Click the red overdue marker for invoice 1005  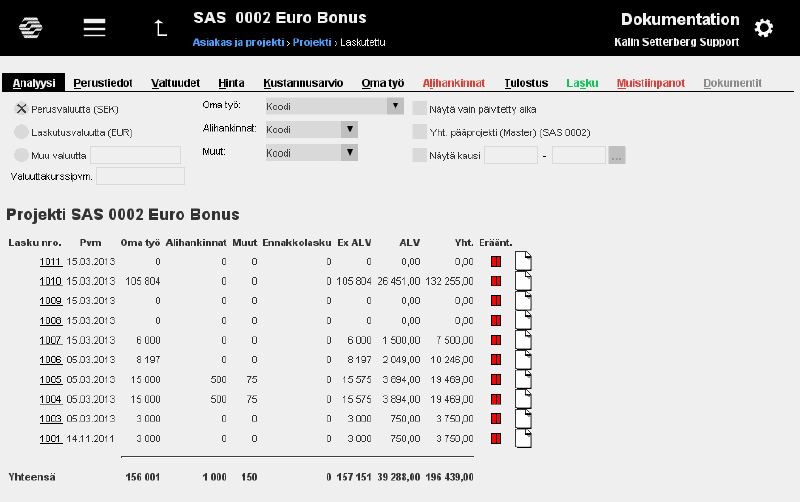coord(496,380)
